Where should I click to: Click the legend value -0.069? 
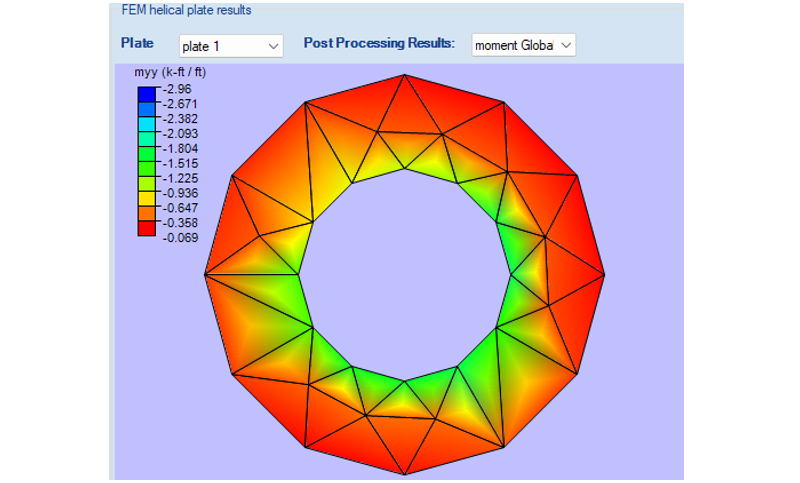[180, 238]
